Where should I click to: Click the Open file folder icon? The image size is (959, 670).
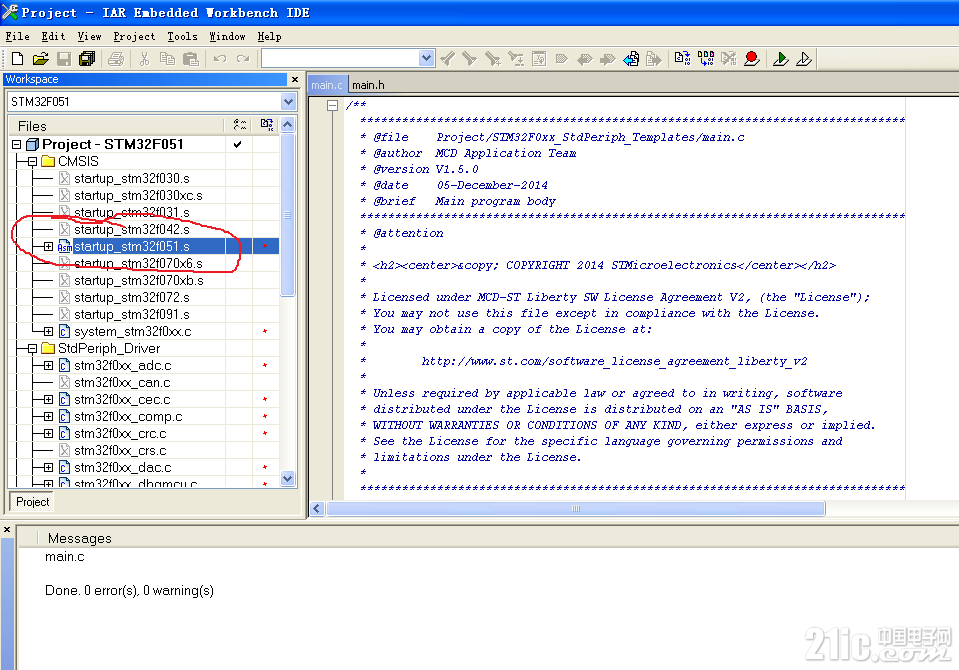tap(40, 59)
